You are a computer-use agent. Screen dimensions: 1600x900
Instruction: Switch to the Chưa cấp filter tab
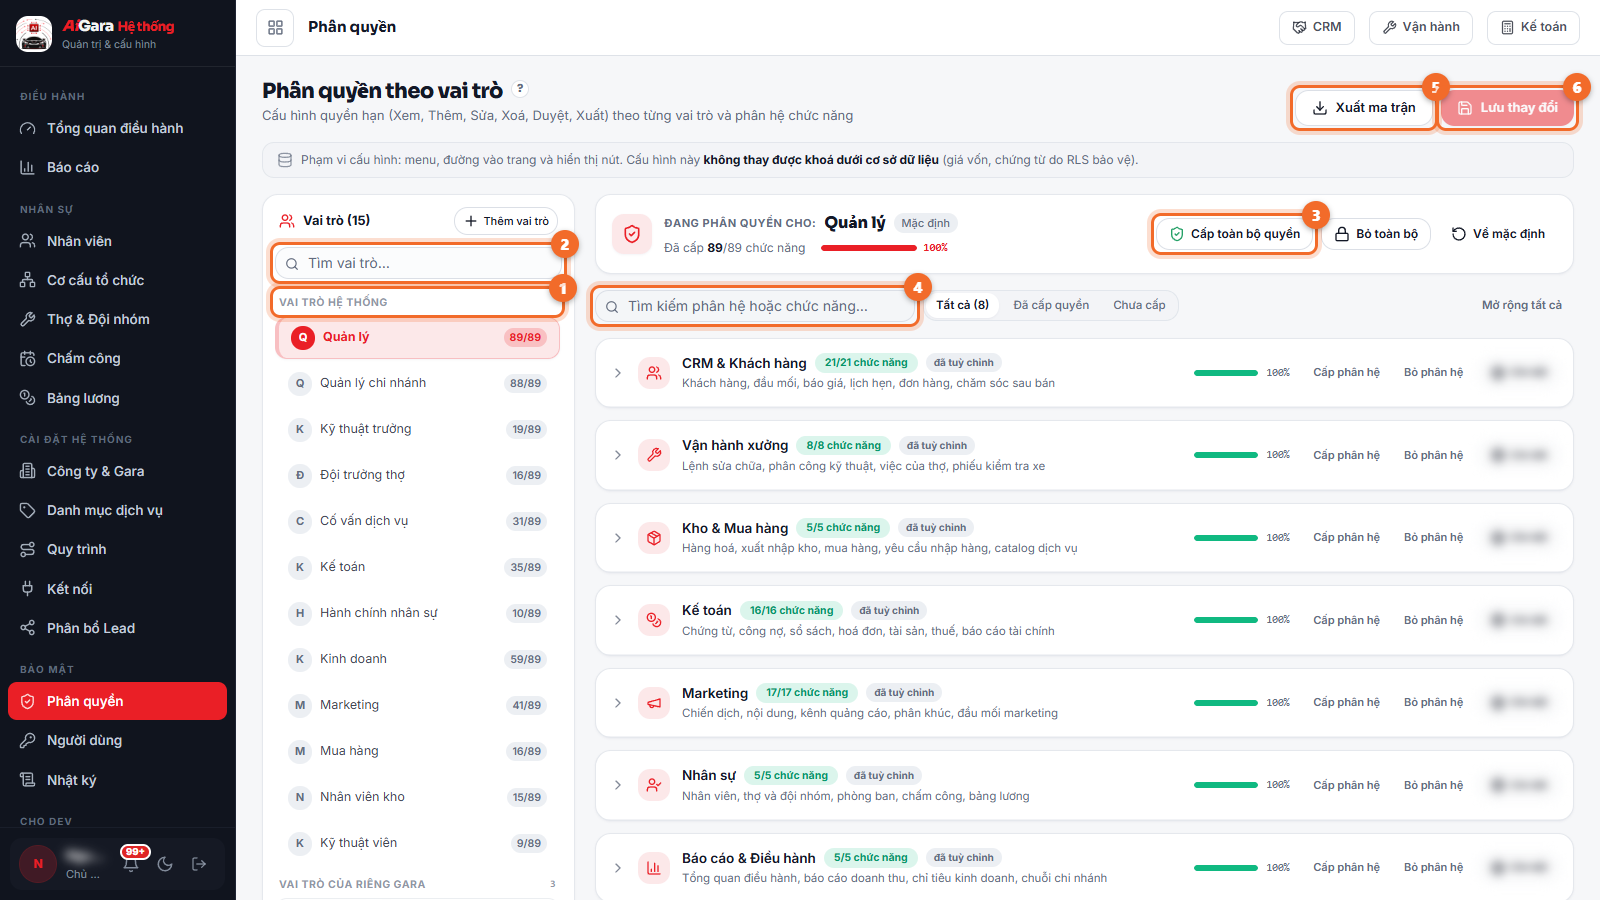[1139, 305]
